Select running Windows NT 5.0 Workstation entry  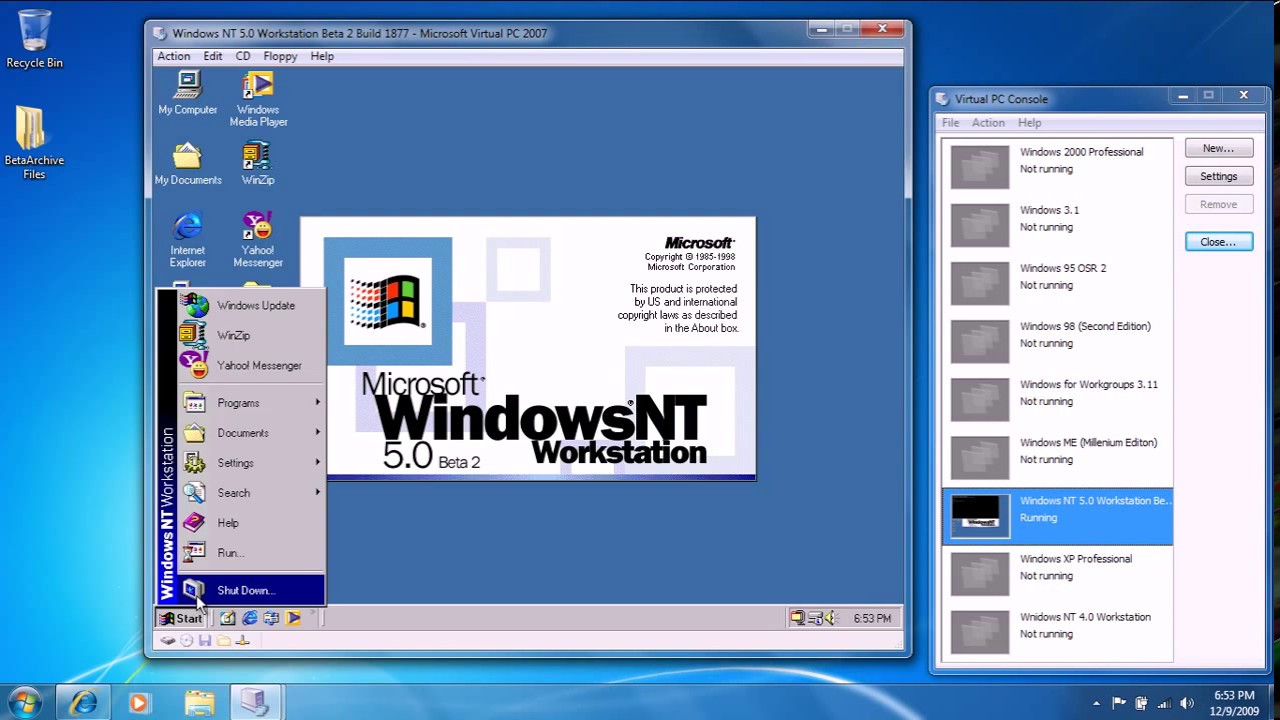[x=1057, y=515]
